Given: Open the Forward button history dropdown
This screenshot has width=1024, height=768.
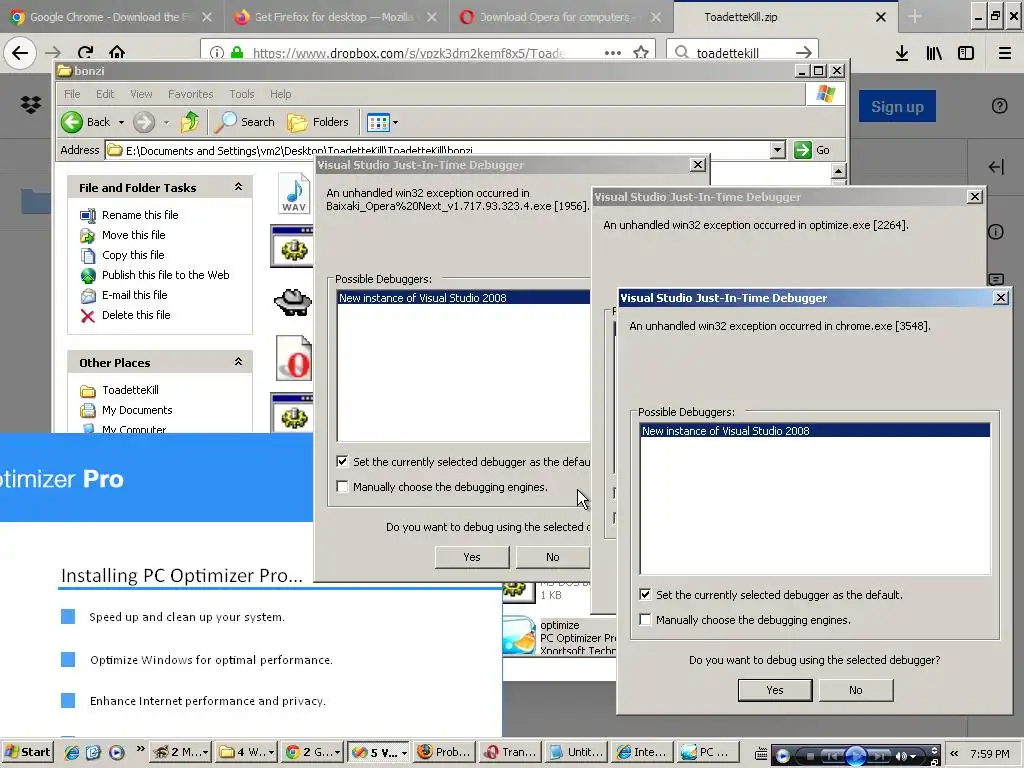Looking at the screenshot, I should [166, 122].
